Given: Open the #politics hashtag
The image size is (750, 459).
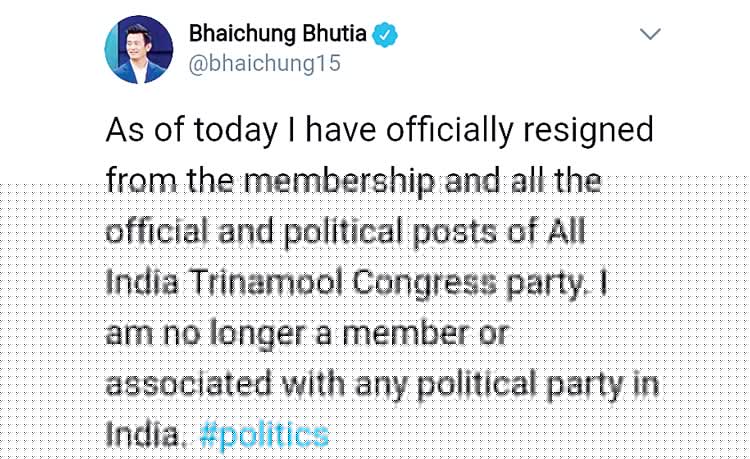Looking at the screenshot, I should coord(264,436).
